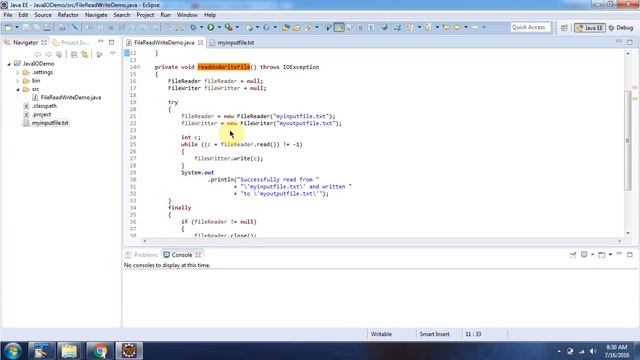Open Google Chrome from the taskbar

click(99, 351)
